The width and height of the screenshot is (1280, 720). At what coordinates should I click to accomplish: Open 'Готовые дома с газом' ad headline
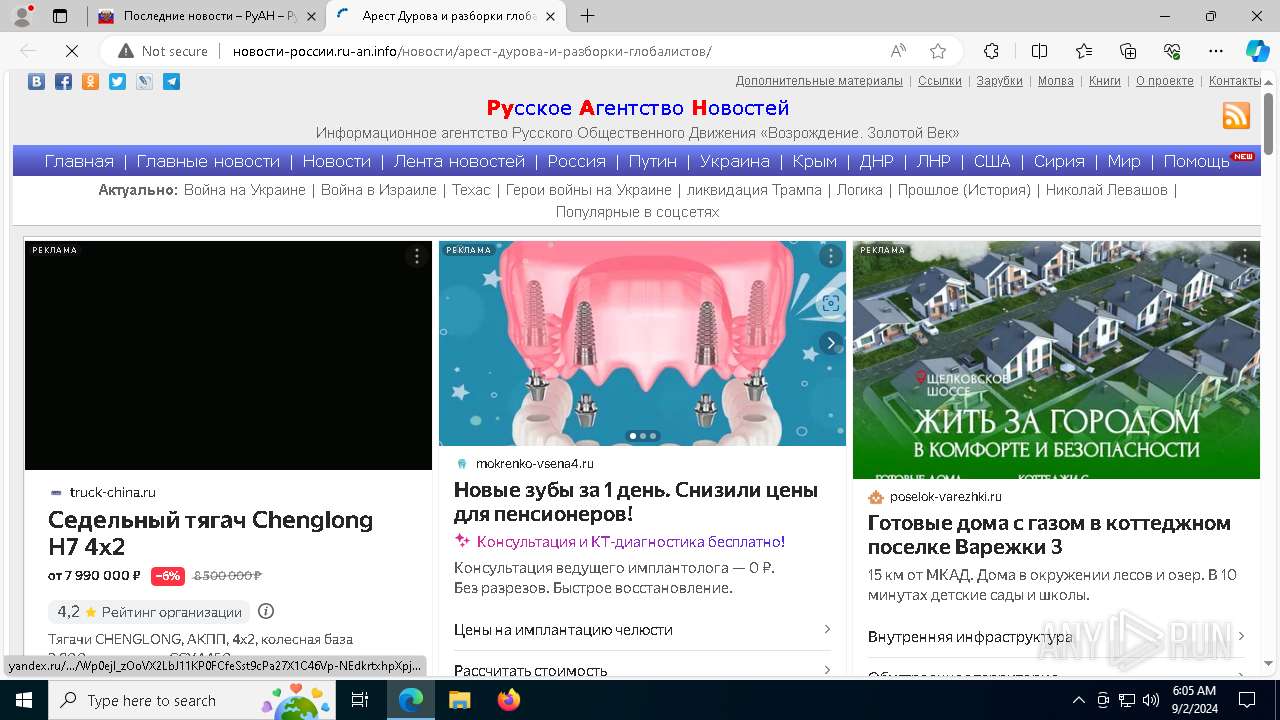click(1049, 535)
